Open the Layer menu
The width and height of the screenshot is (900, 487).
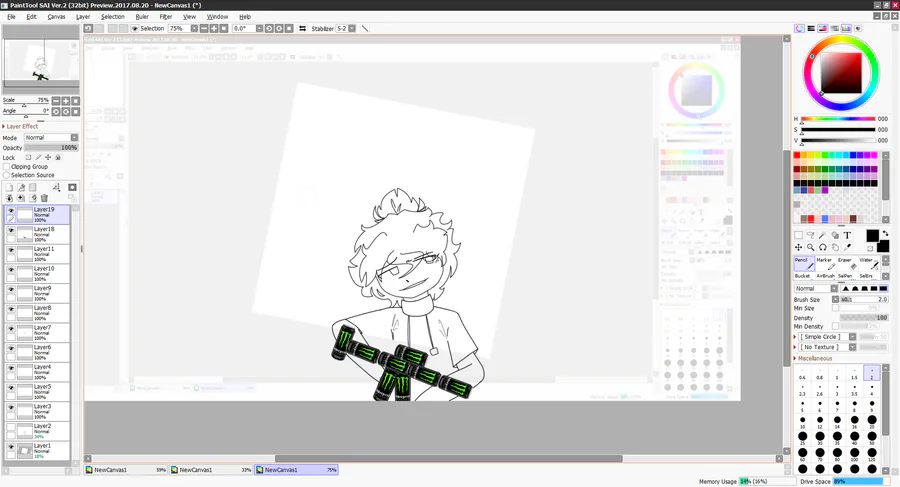point(83,17)
